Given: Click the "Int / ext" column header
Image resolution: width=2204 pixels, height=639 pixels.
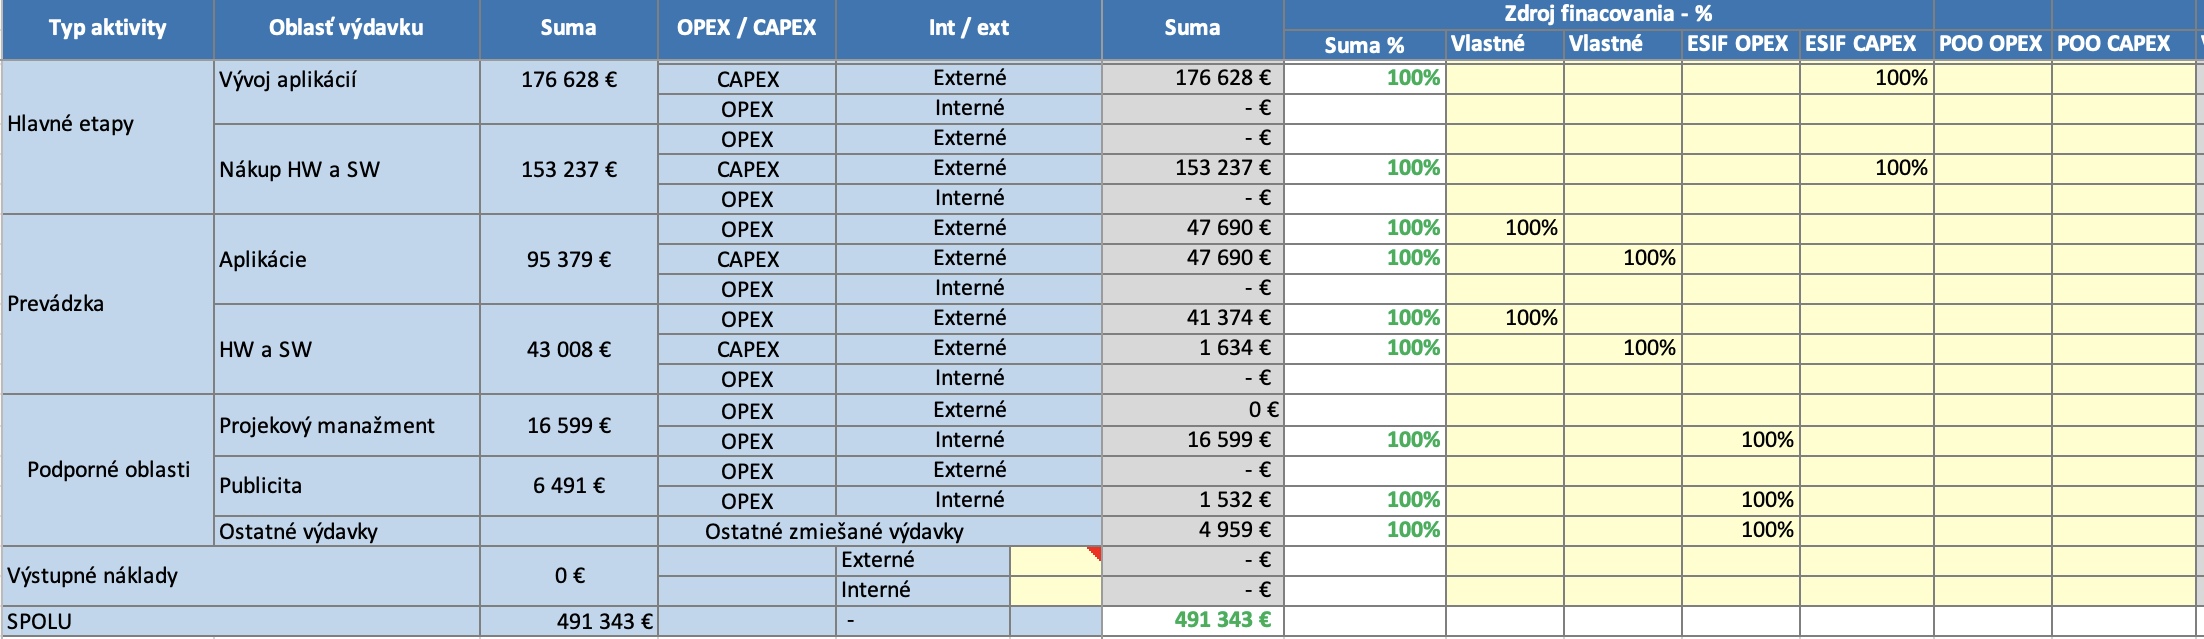Looking at the screenshot, I should [968, 28].
